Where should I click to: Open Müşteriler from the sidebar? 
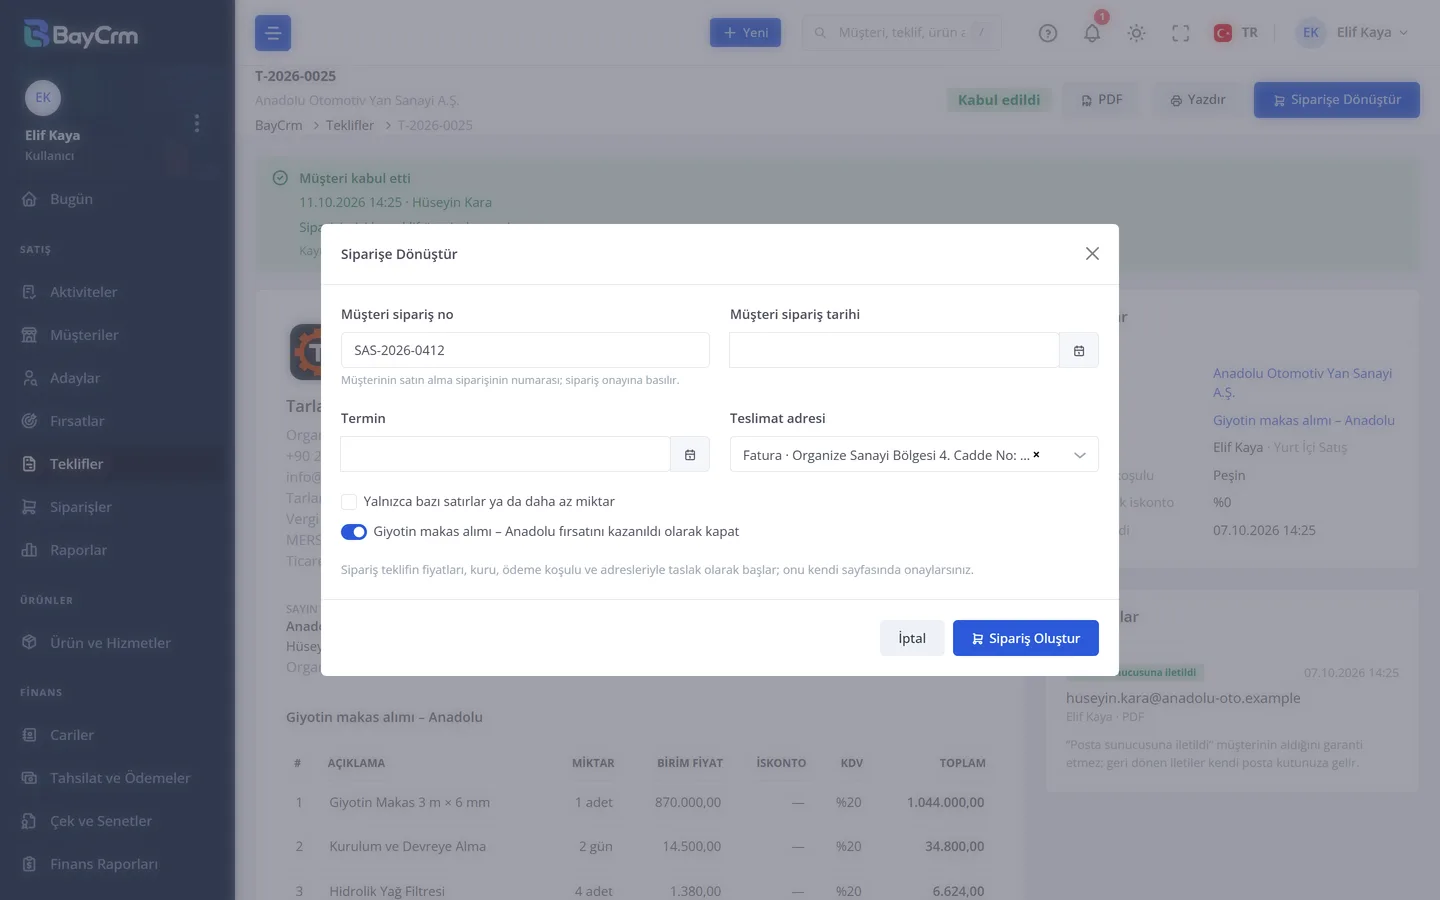117,335
